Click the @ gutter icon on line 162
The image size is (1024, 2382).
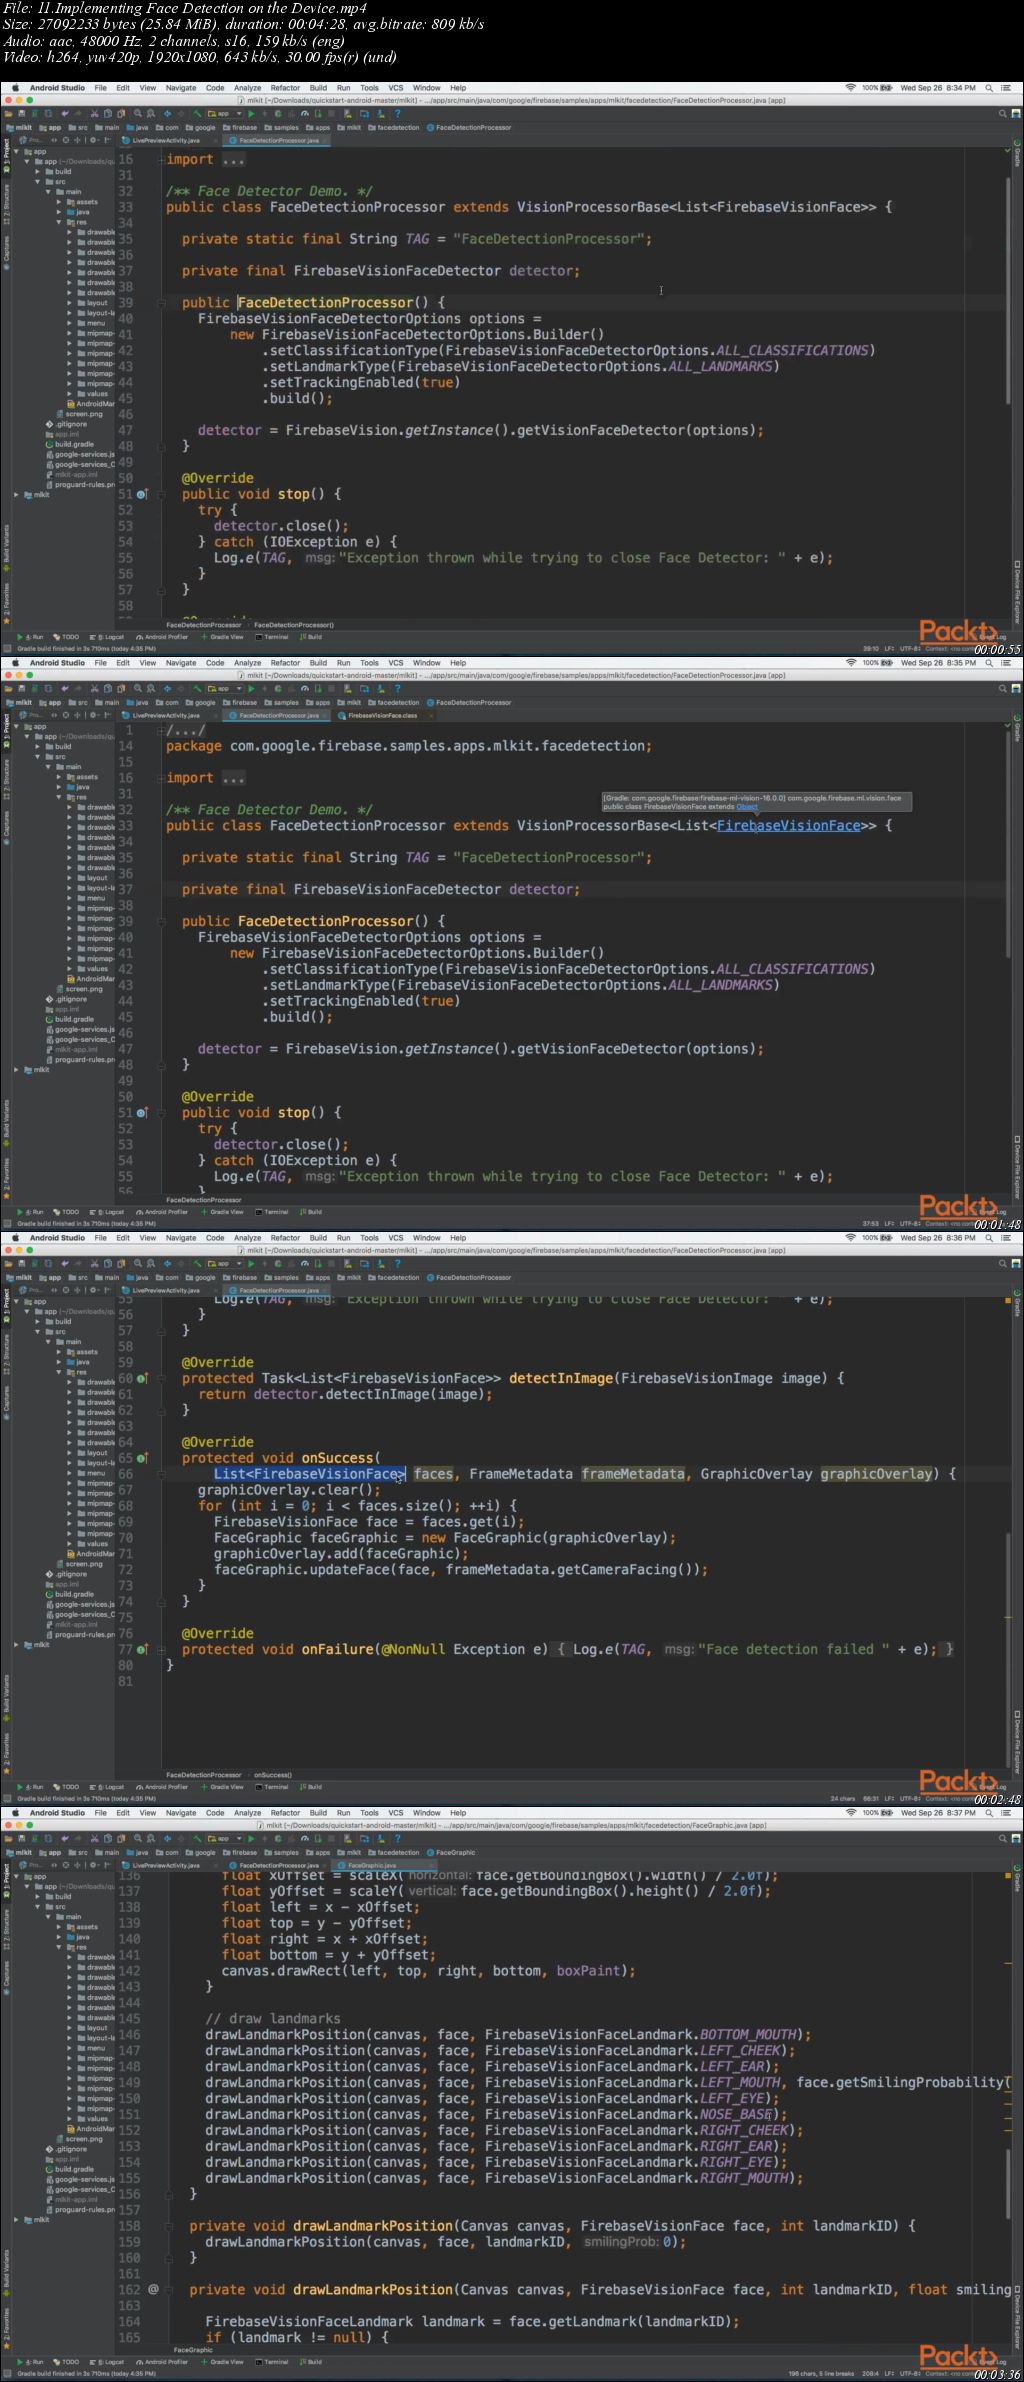coord(153,2289)
